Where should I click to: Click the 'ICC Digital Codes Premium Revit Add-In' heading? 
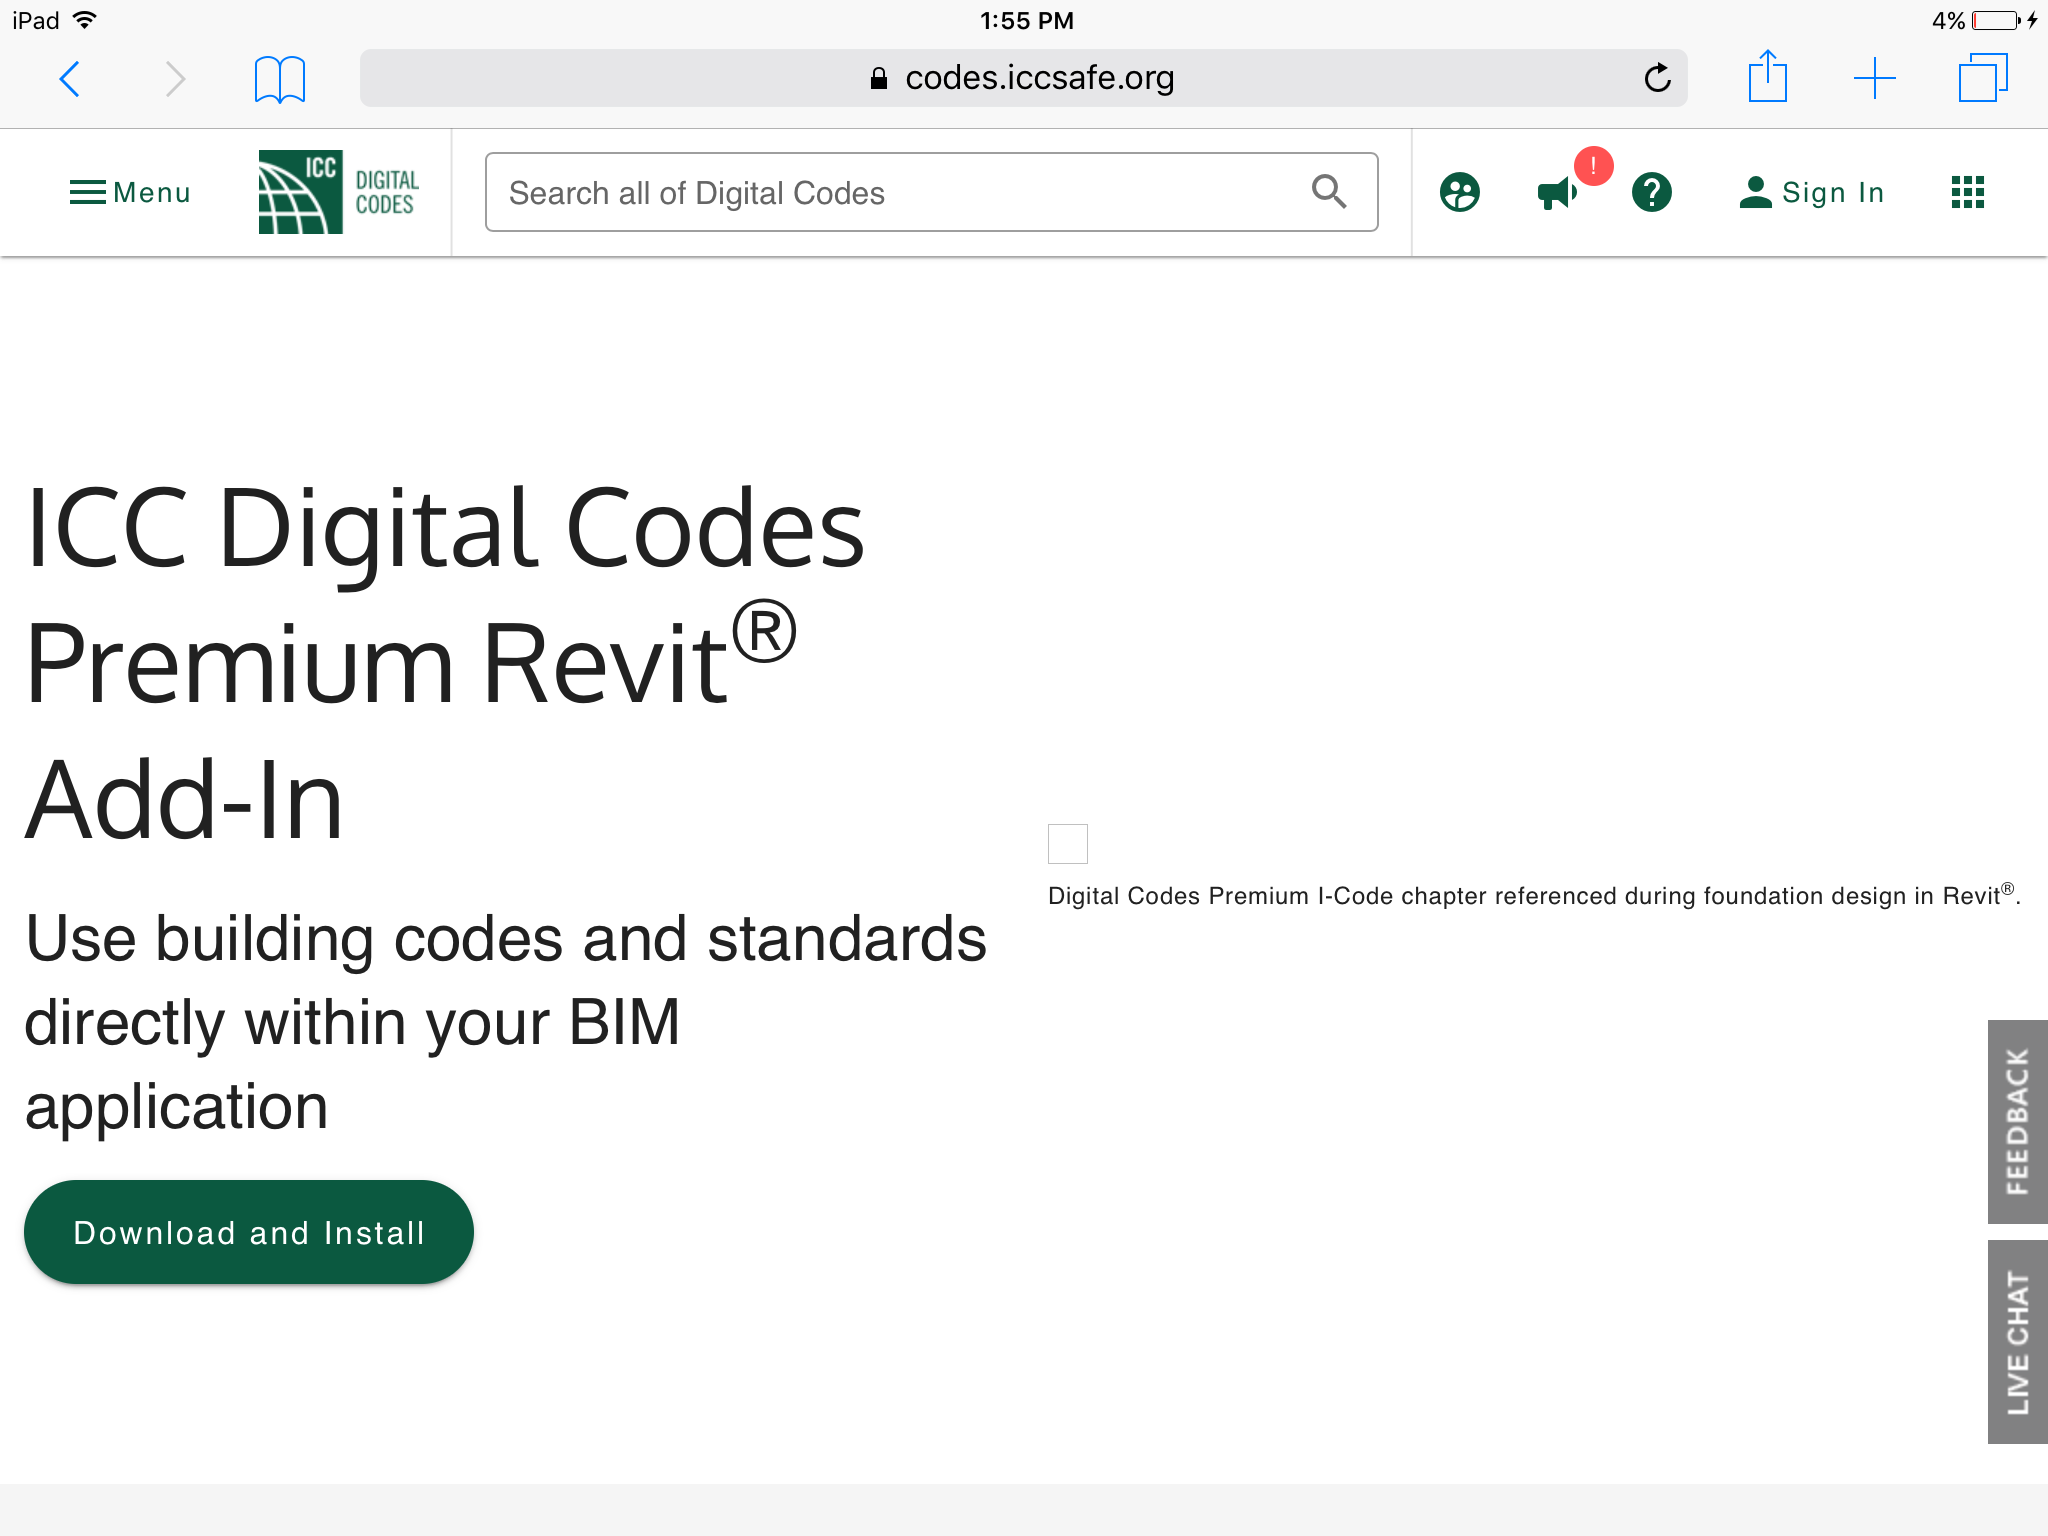(445, 664)
